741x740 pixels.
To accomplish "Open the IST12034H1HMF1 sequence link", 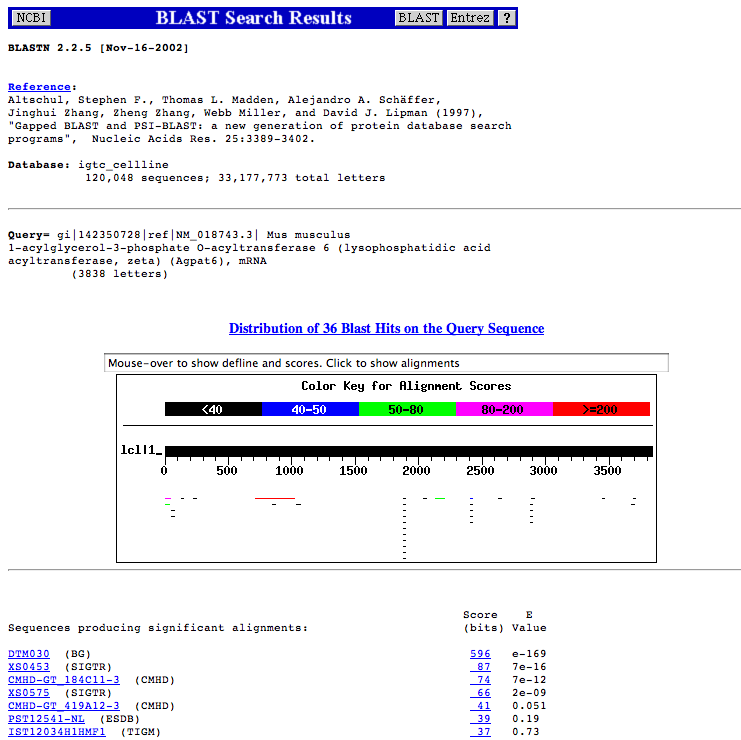I will click(56, 732).
